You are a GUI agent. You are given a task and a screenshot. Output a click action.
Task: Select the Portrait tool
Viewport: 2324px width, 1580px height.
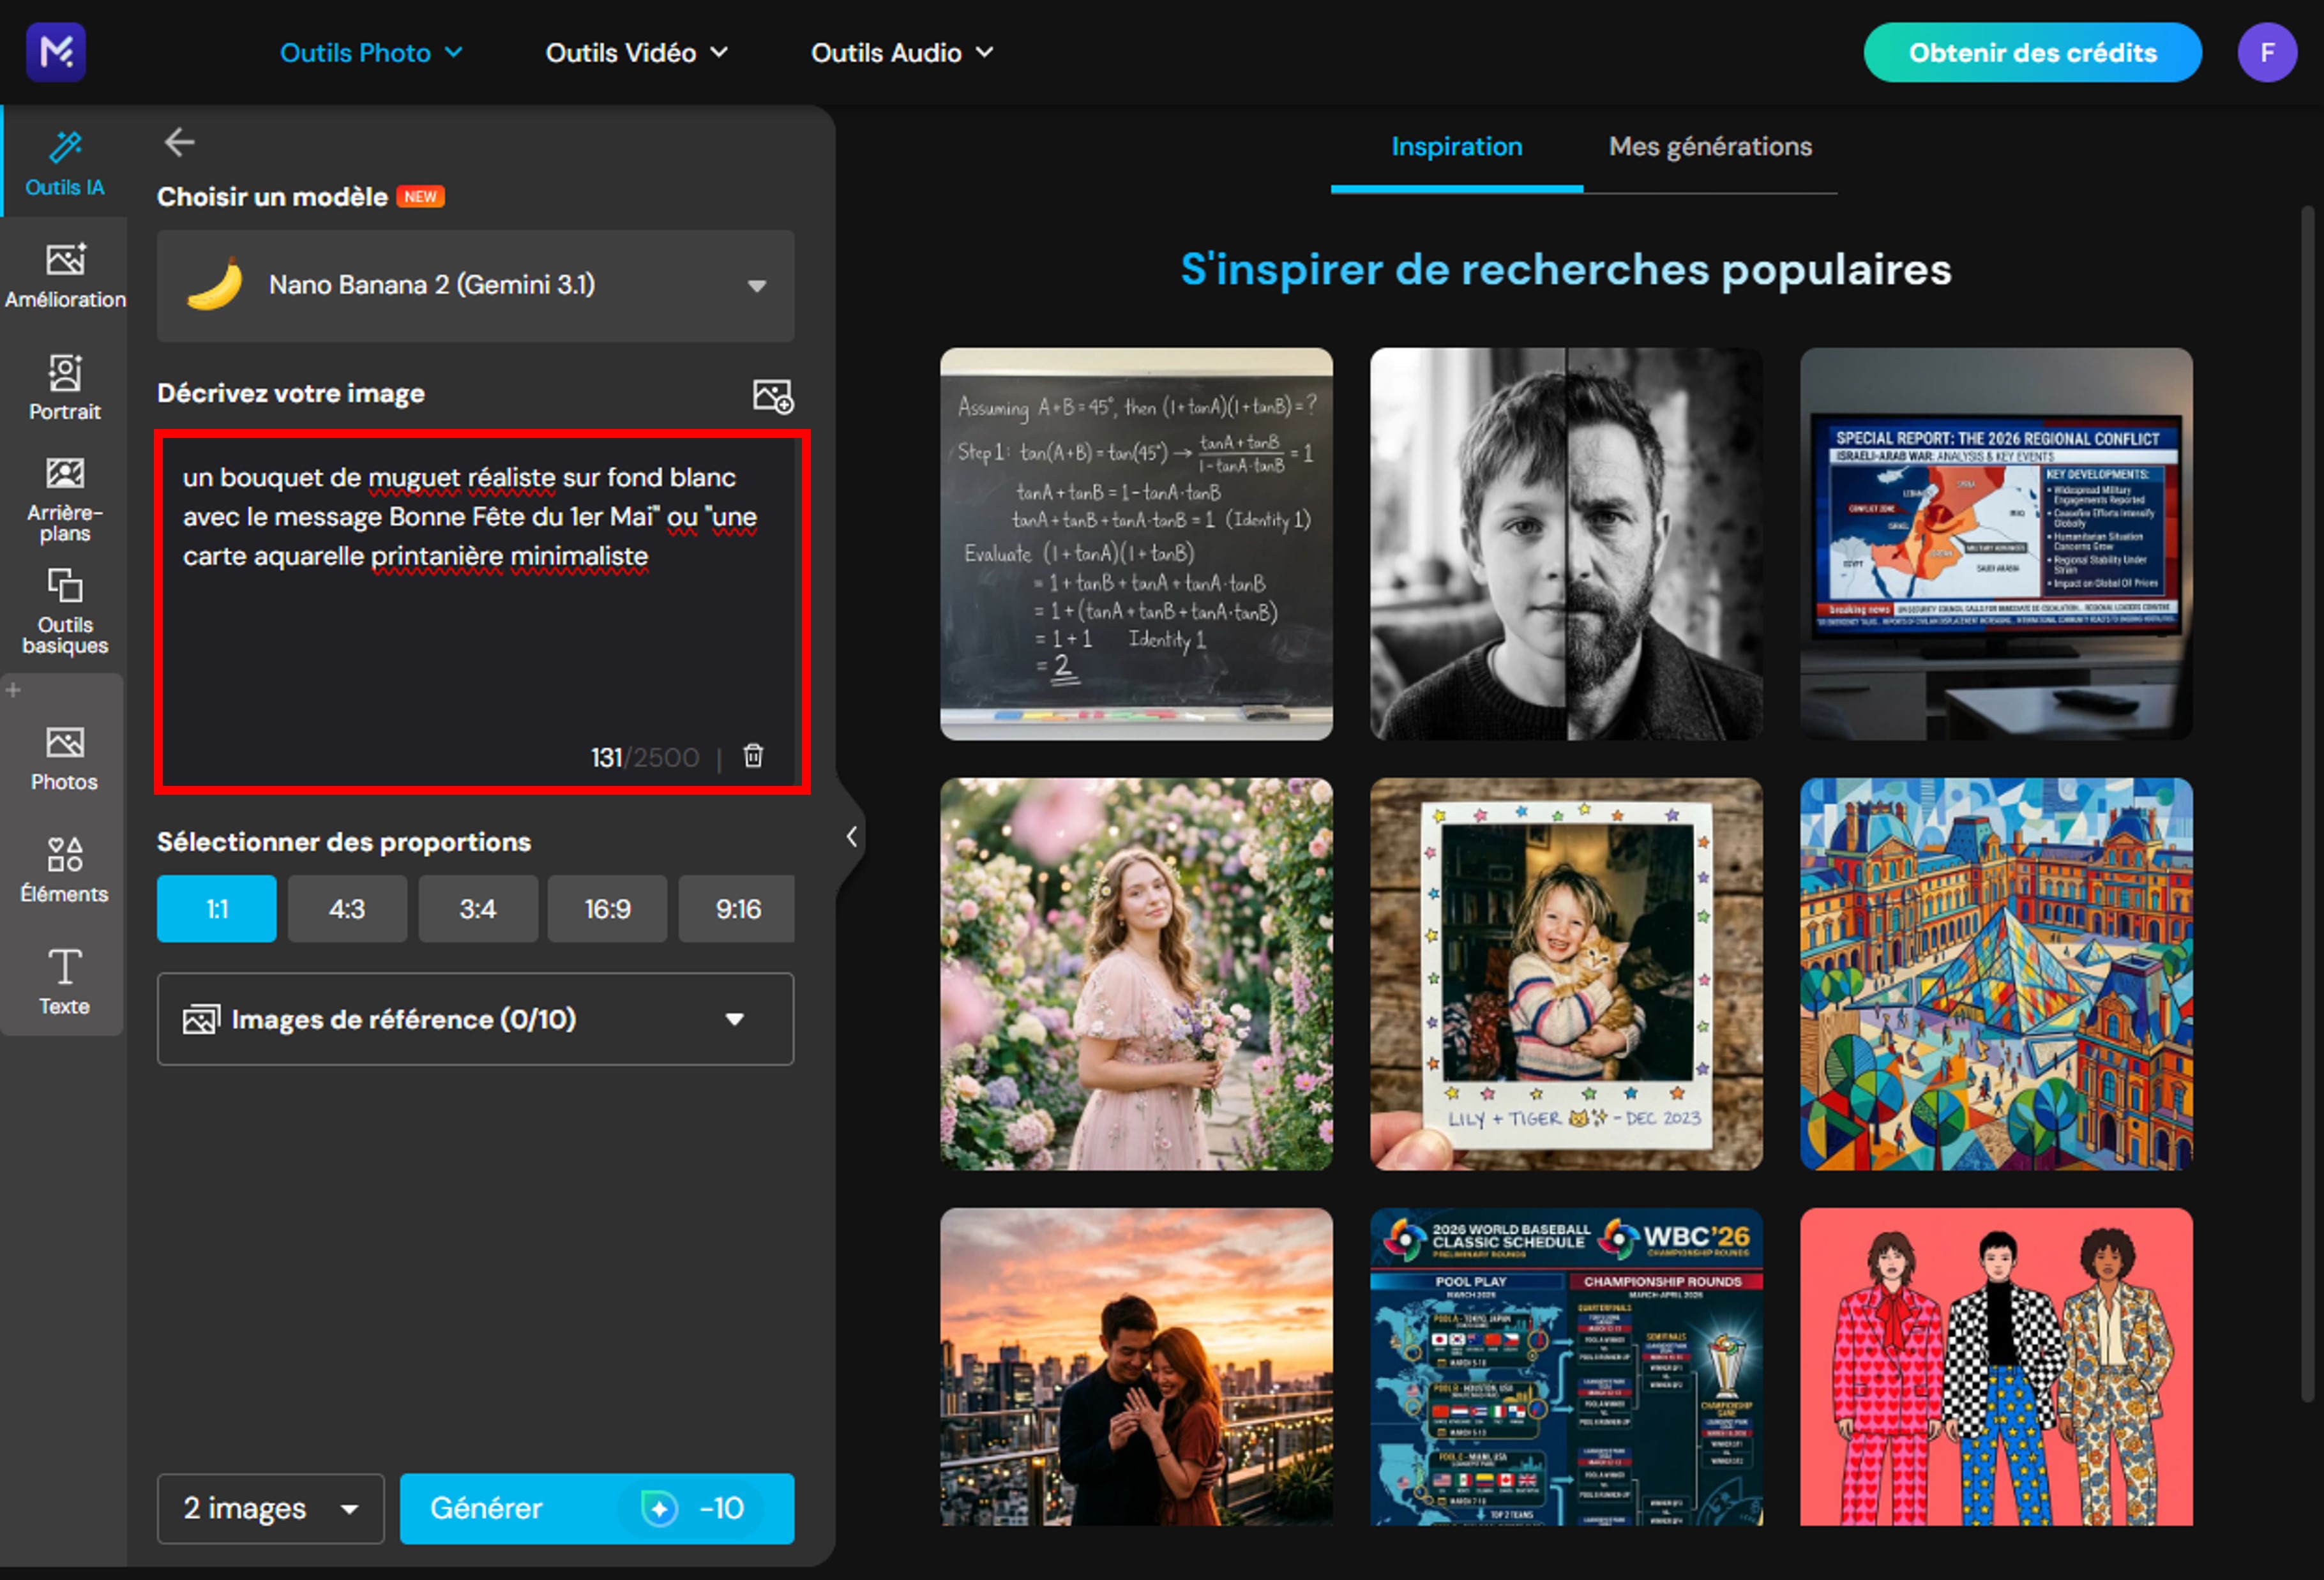click(x=64, y=388)
